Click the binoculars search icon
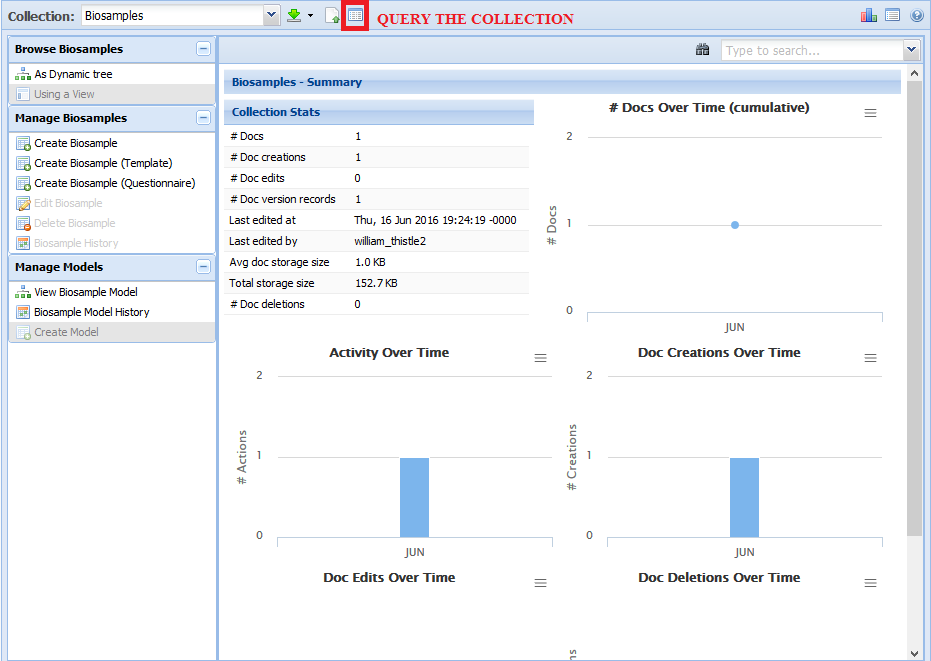Screen dimensions: 931x661 [x=703, y=50]
